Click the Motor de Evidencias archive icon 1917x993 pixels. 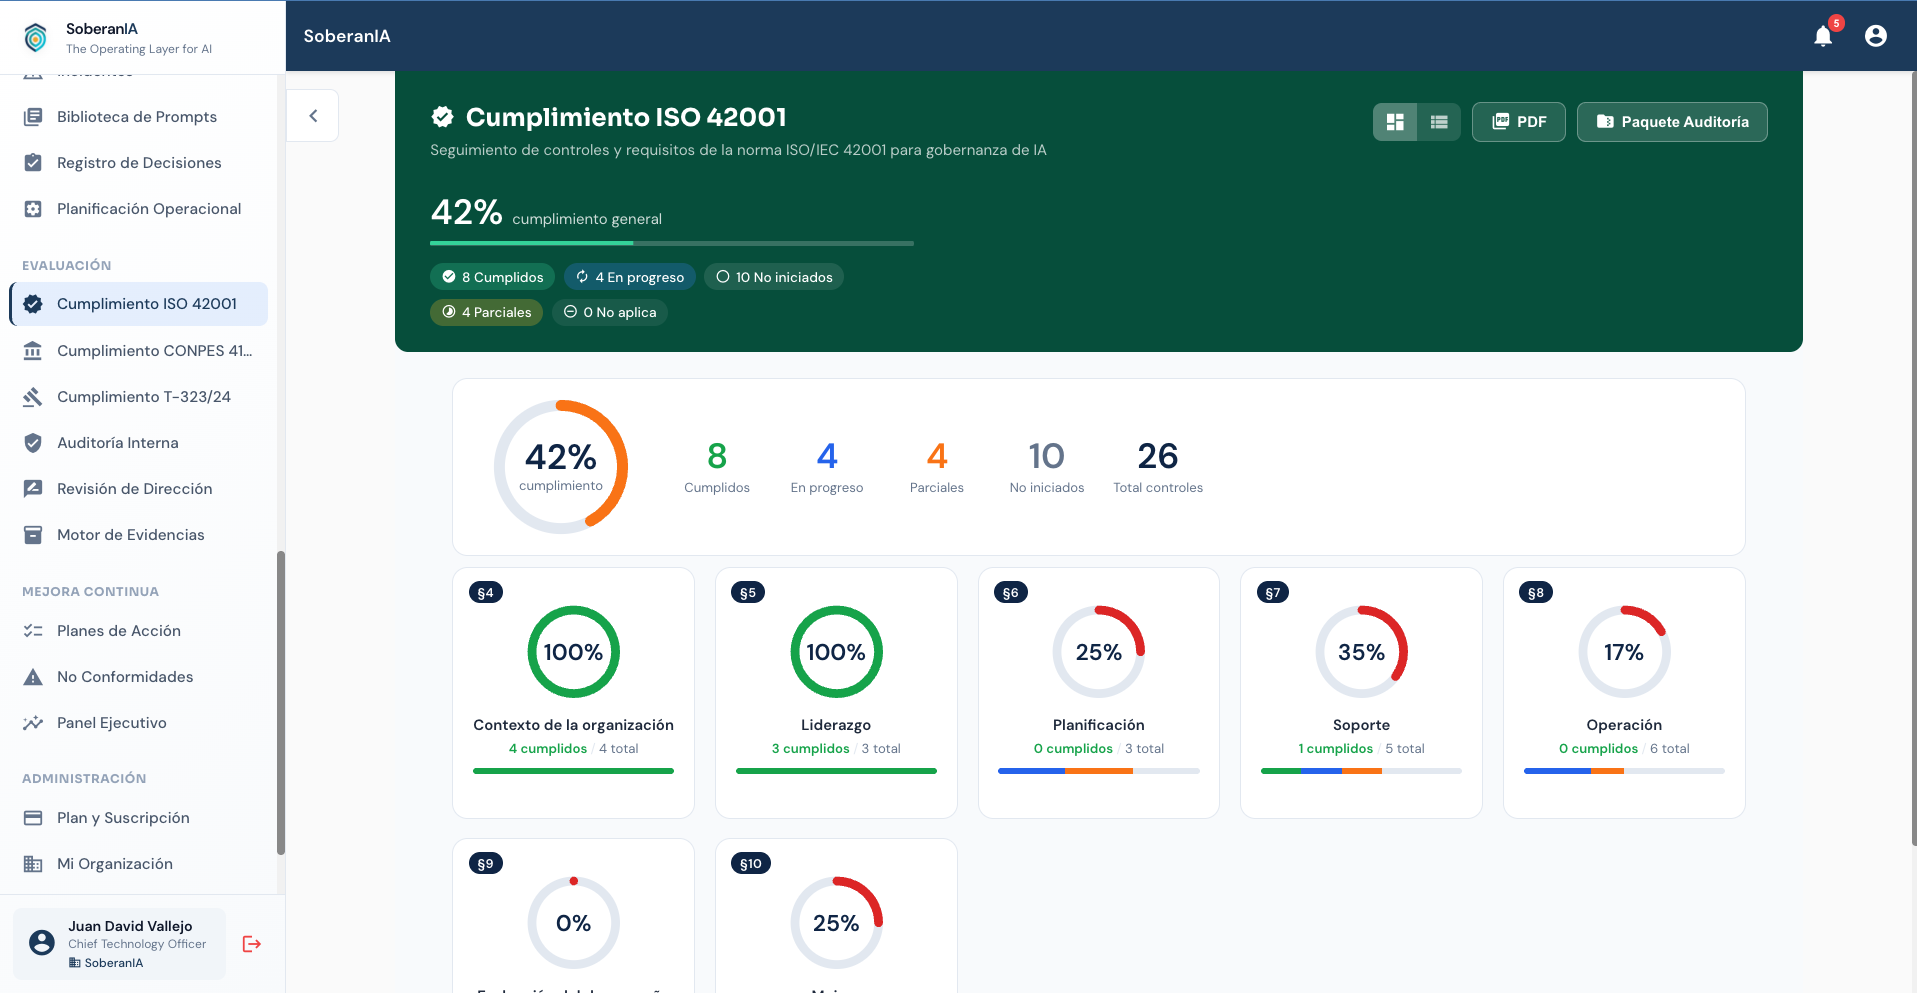33,535
